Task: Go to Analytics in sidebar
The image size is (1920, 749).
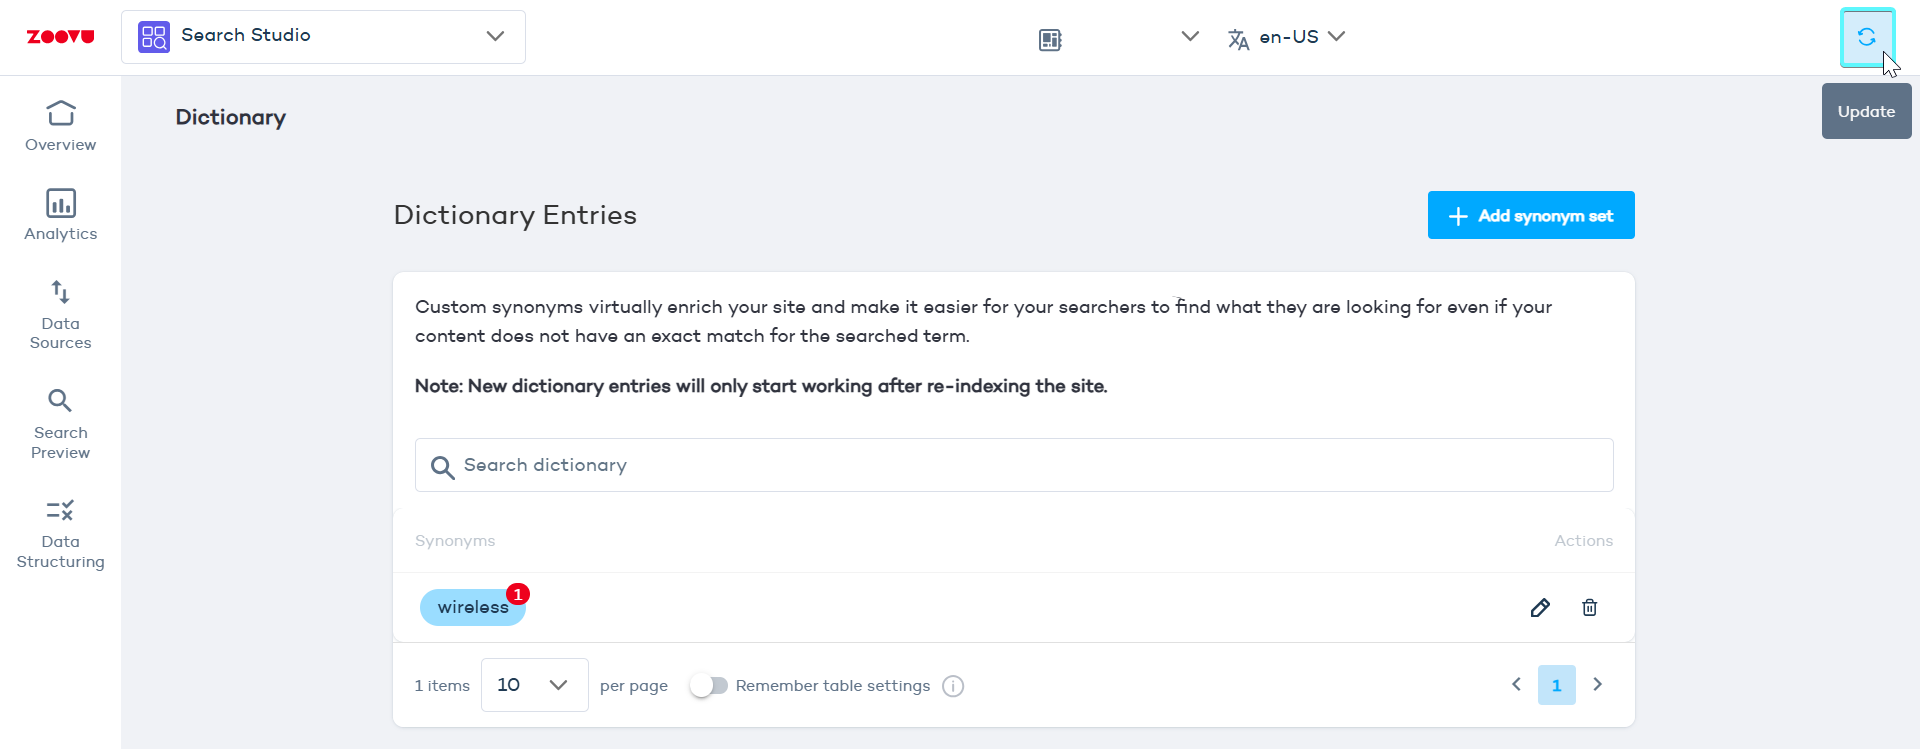Action: (x=61, y=215)
